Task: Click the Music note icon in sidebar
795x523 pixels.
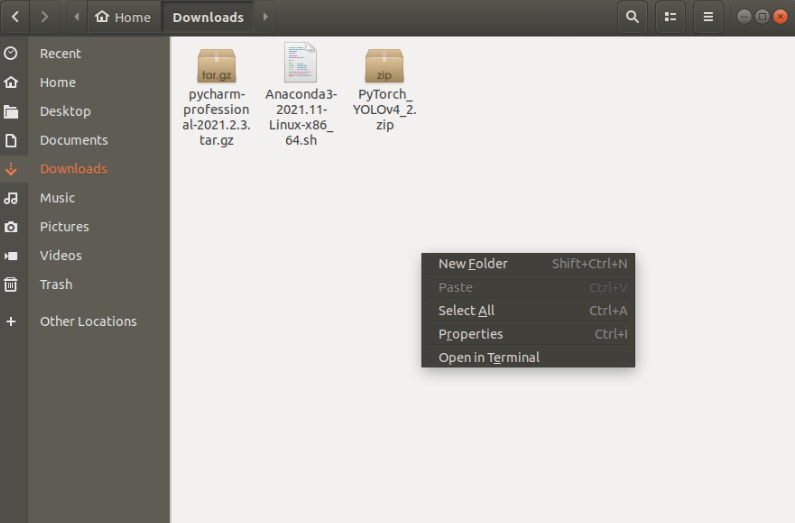Action: coord(11,198)
